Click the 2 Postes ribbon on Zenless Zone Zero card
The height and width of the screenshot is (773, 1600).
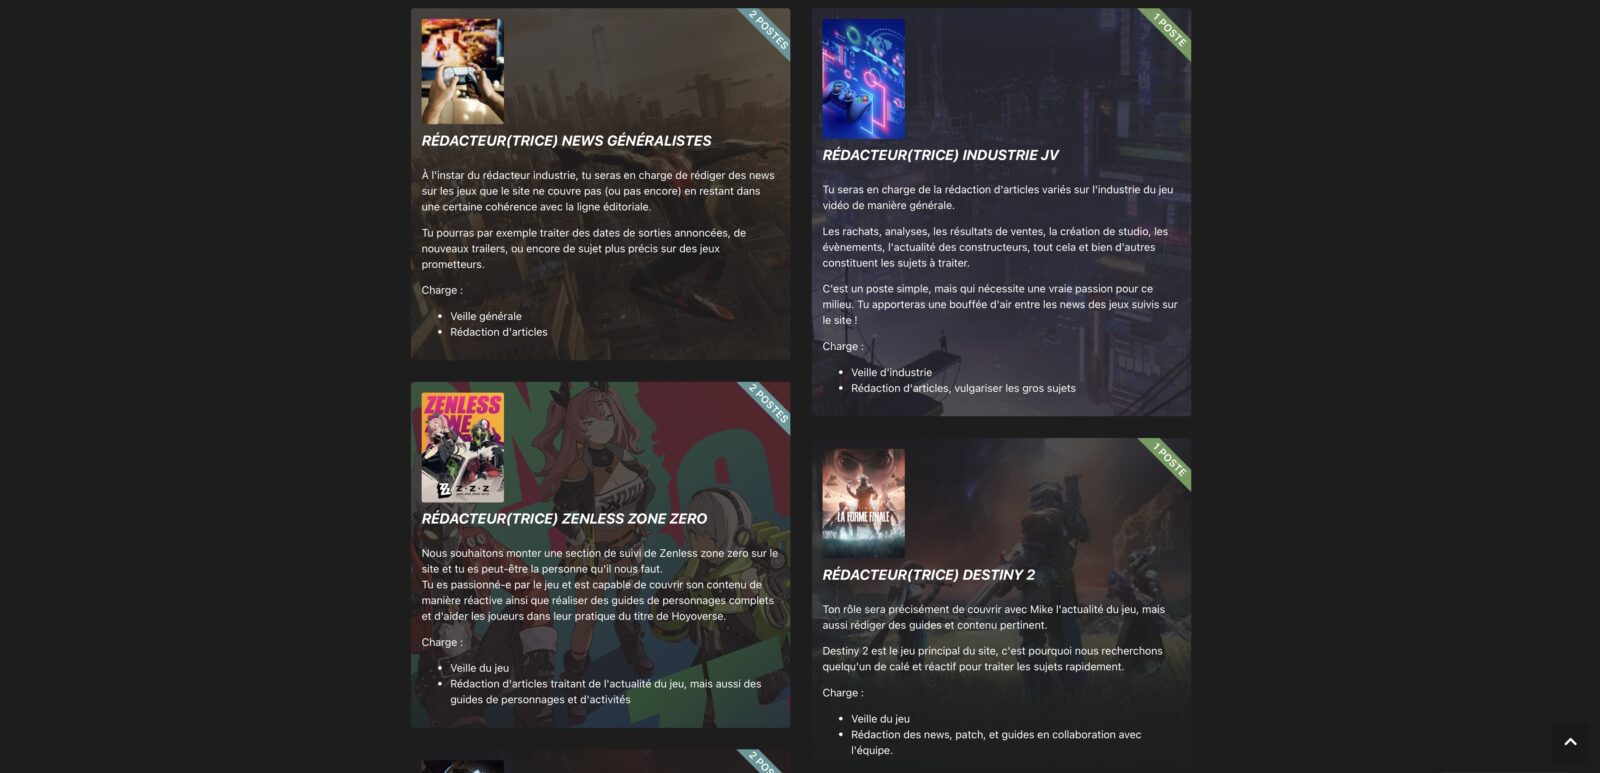click(x=769, y=404)
